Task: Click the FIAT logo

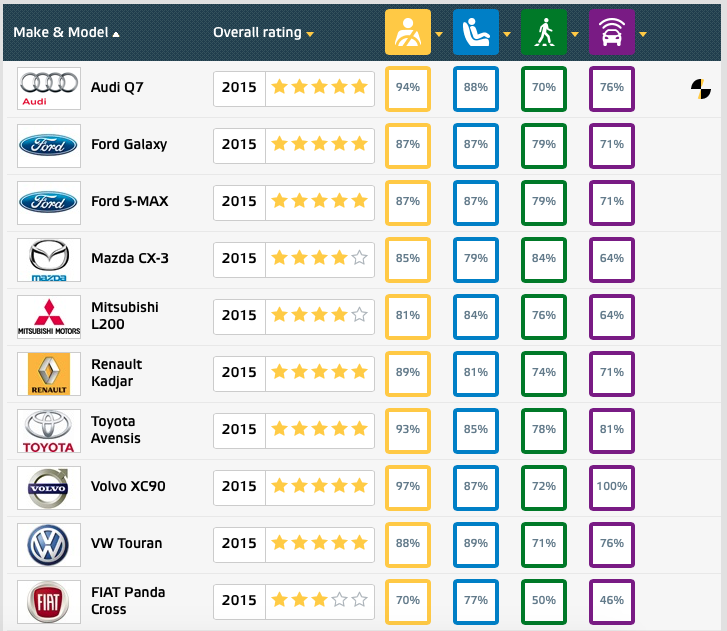Action: coord(49,602)
